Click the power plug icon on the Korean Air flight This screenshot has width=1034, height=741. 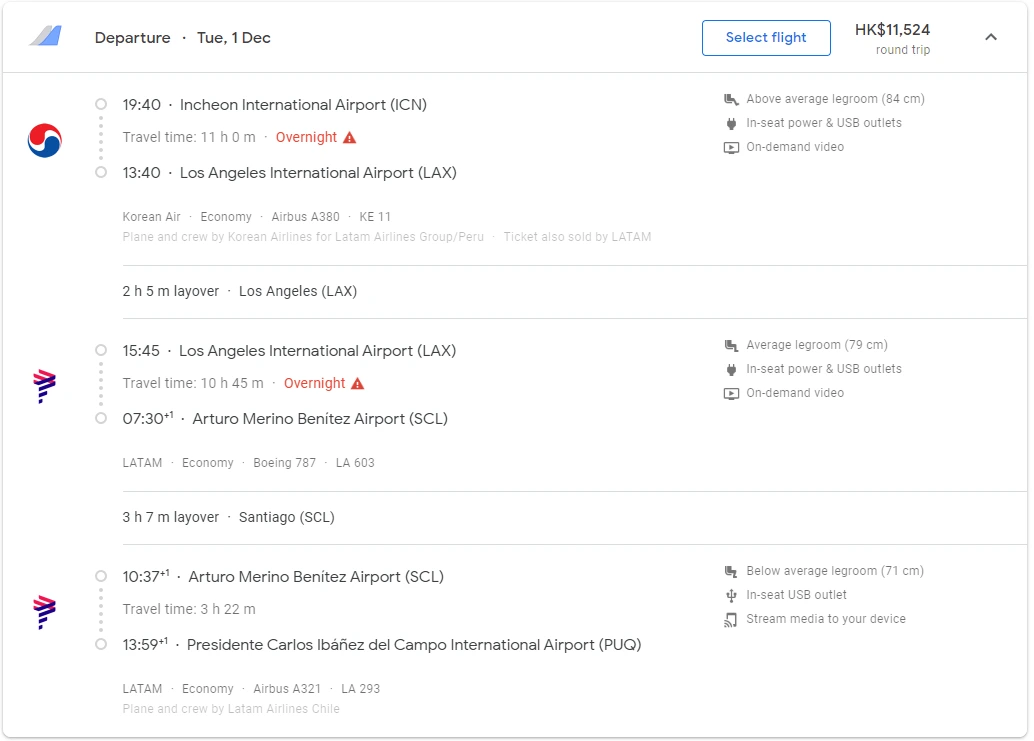(731, 123)
